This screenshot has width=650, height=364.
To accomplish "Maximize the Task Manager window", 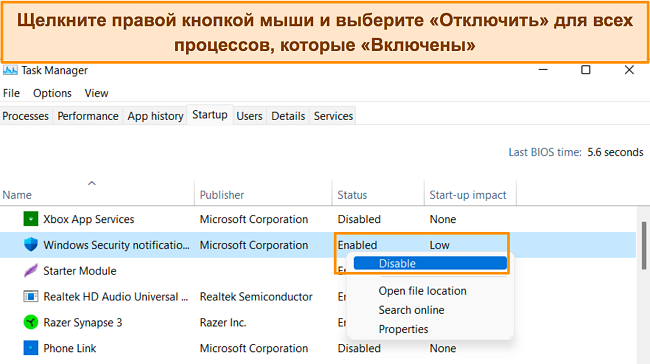I will click(x=586, y=70).
